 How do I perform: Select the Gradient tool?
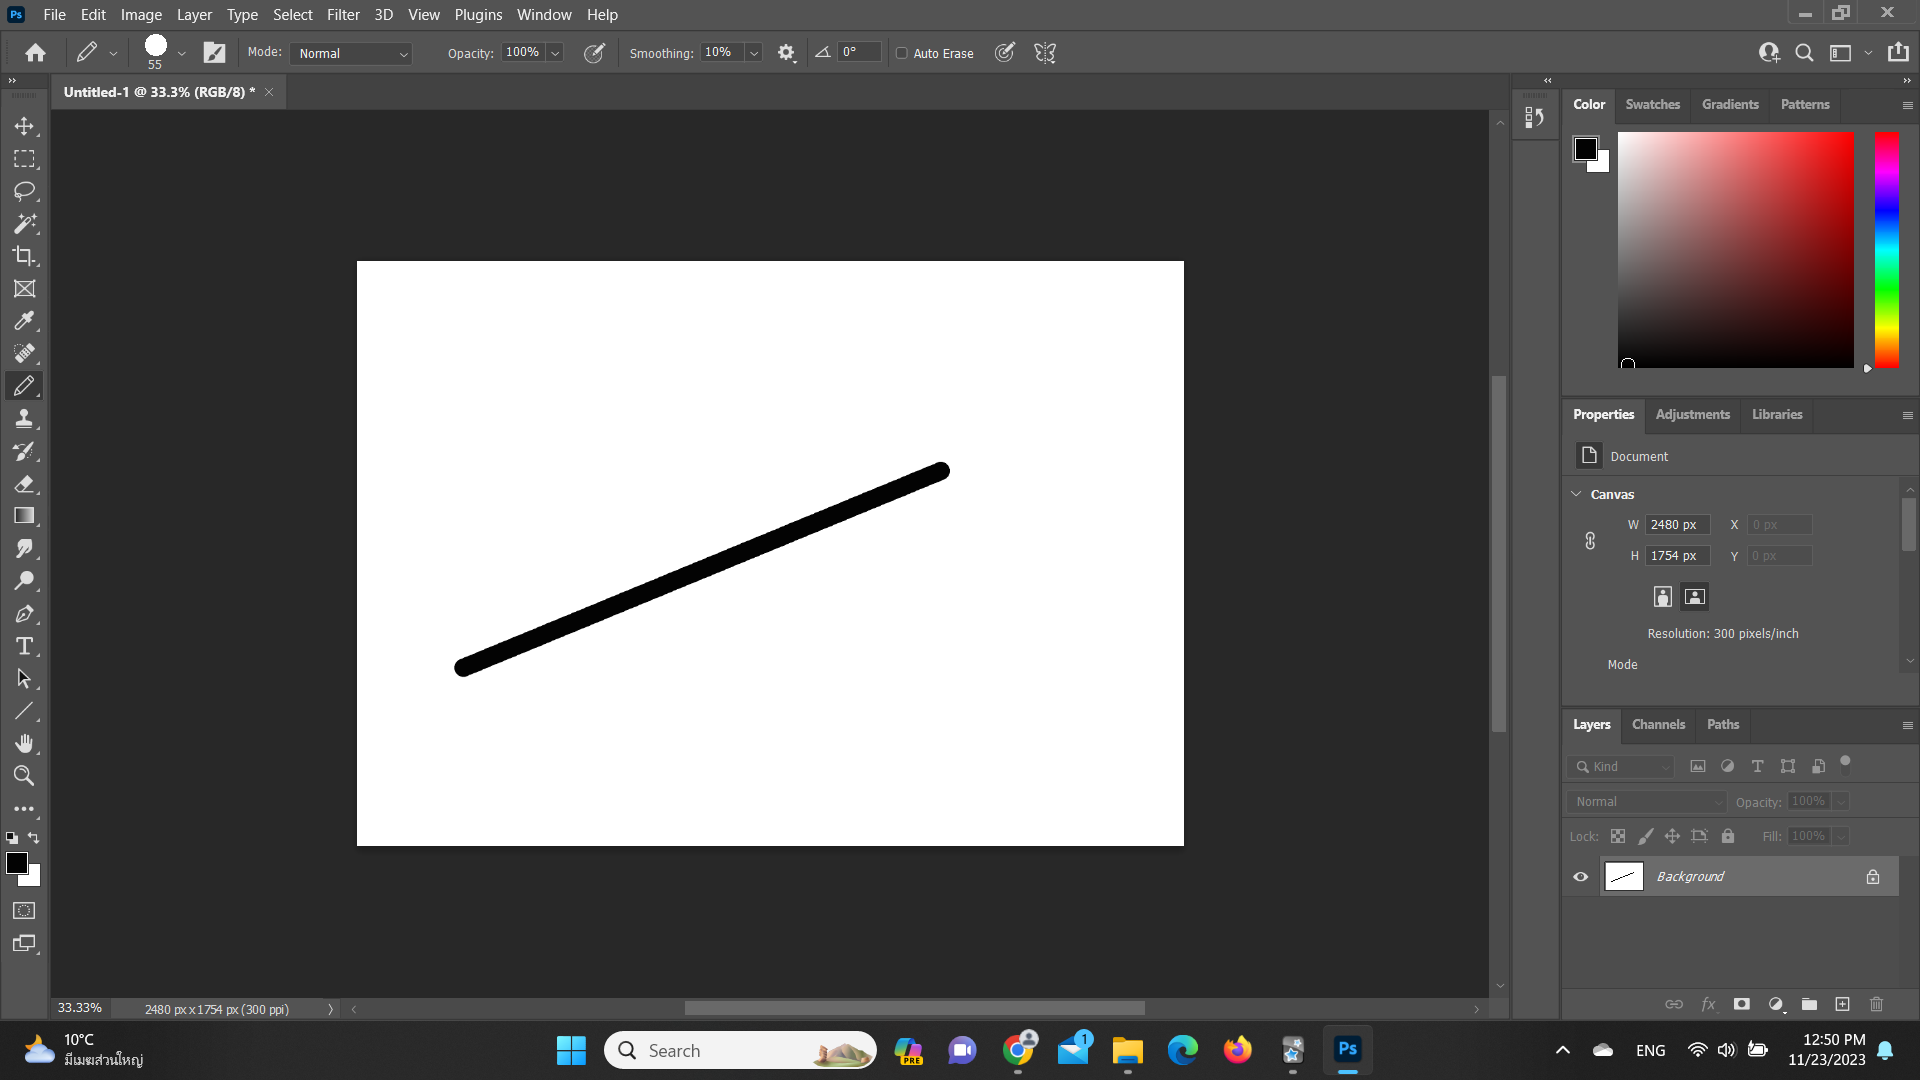24,516
